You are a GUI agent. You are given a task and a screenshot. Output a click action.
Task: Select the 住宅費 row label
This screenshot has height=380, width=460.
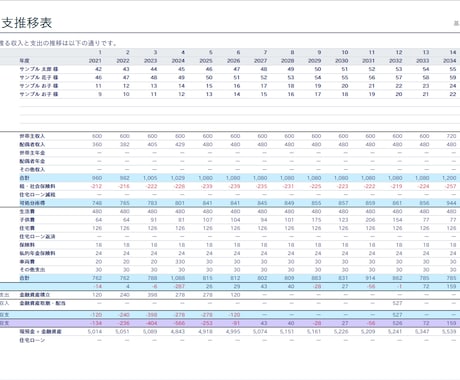tap(27, 228)
